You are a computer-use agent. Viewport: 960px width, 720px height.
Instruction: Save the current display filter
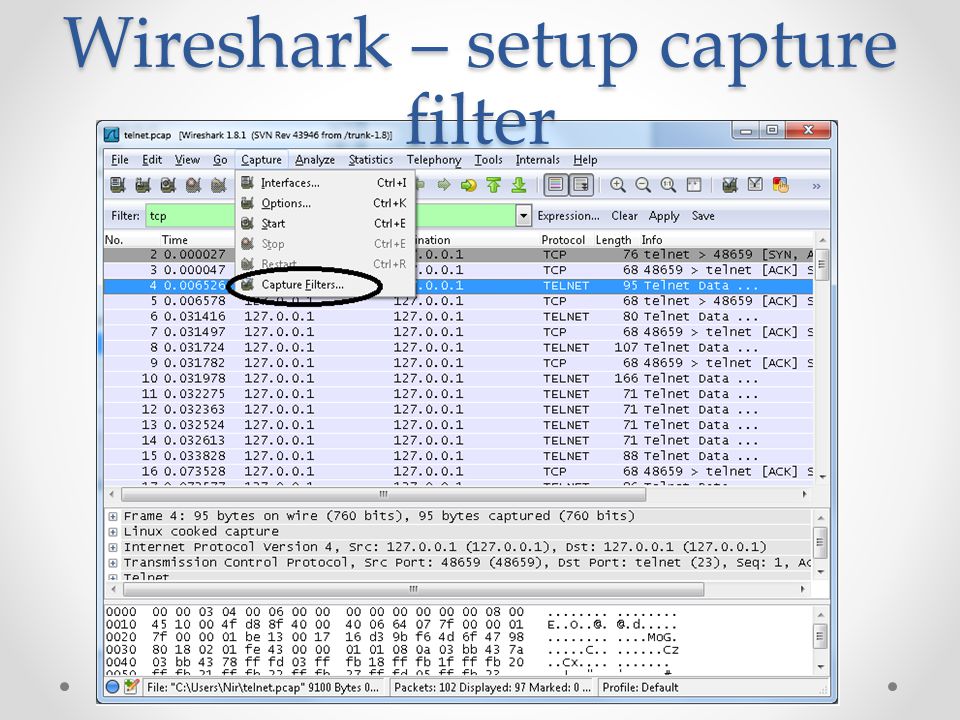click(703, 216)
